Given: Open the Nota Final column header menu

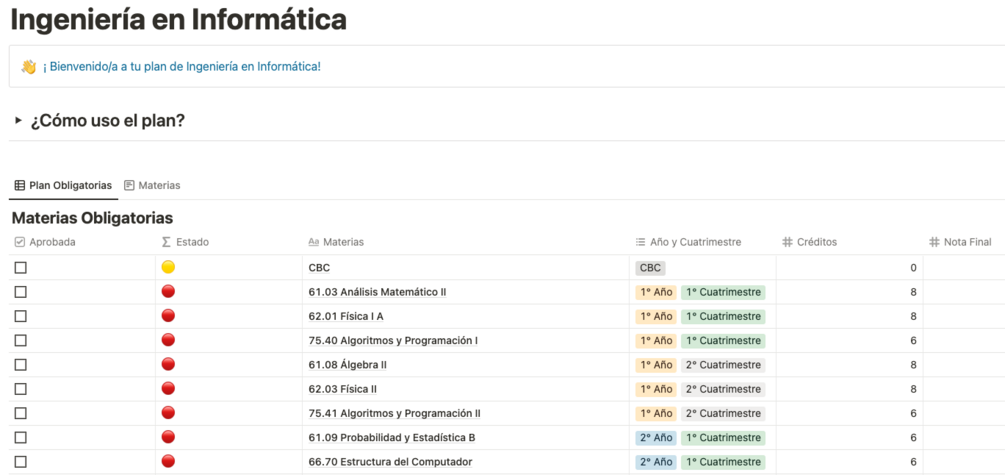Looking at the screenshot, I should [x=966, y=242].
